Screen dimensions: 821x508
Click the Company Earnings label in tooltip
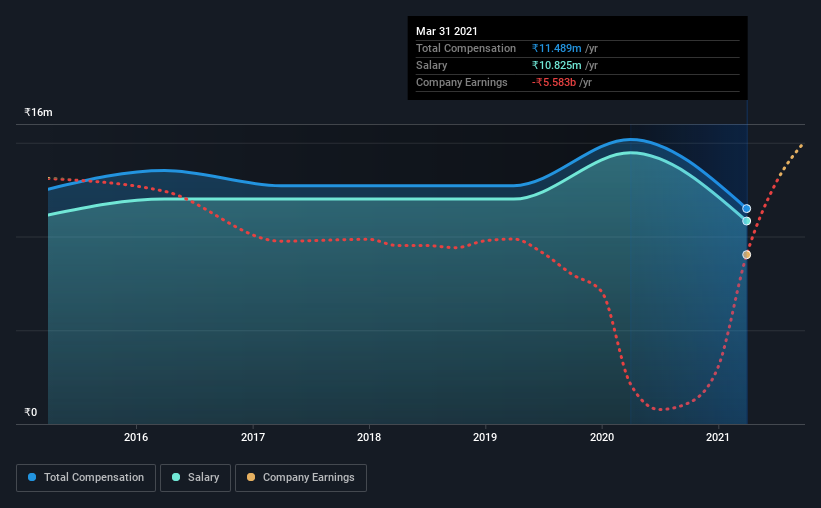point(462,82)
